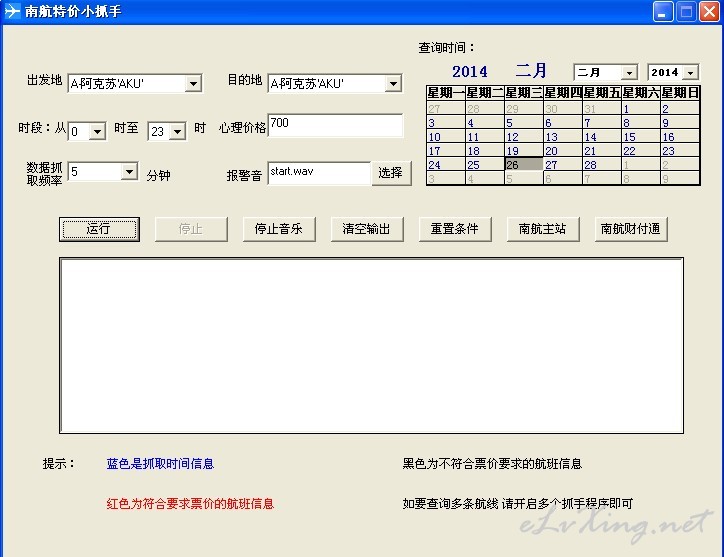Choose the 15th on the calendar

(x=640, y=137)
